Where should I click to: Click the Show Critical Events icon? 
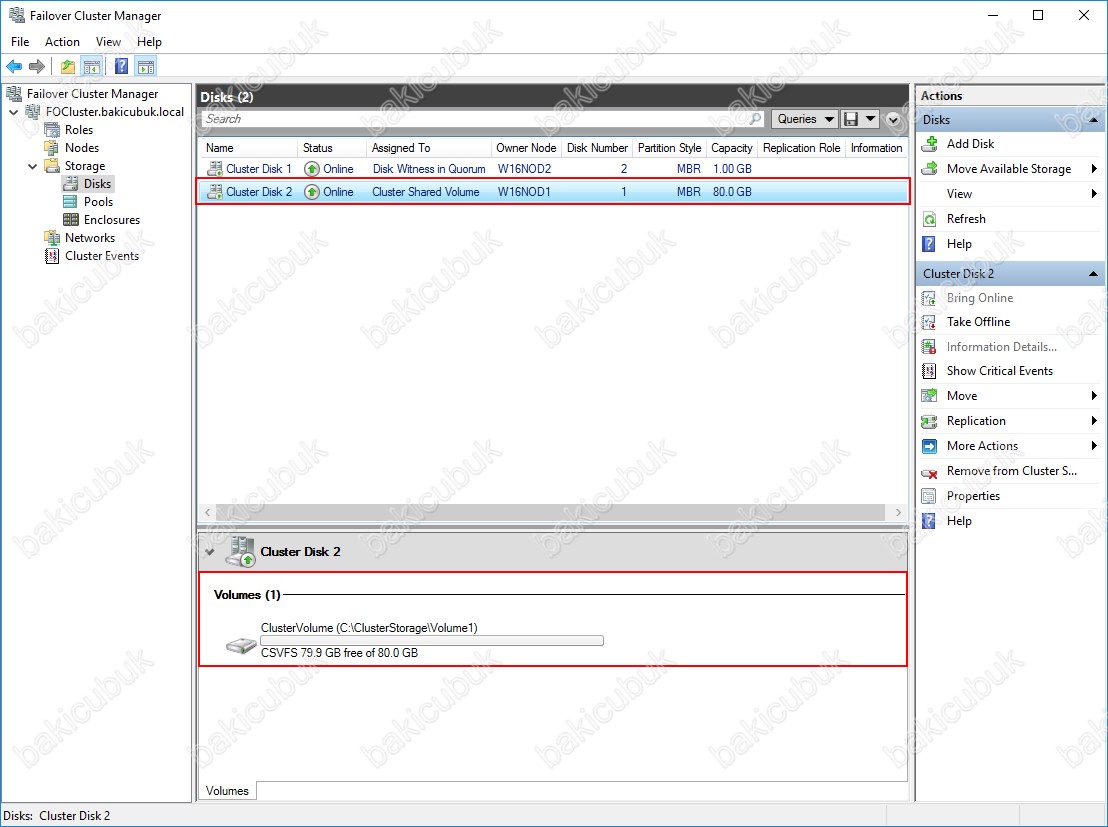tap(929, 371)
